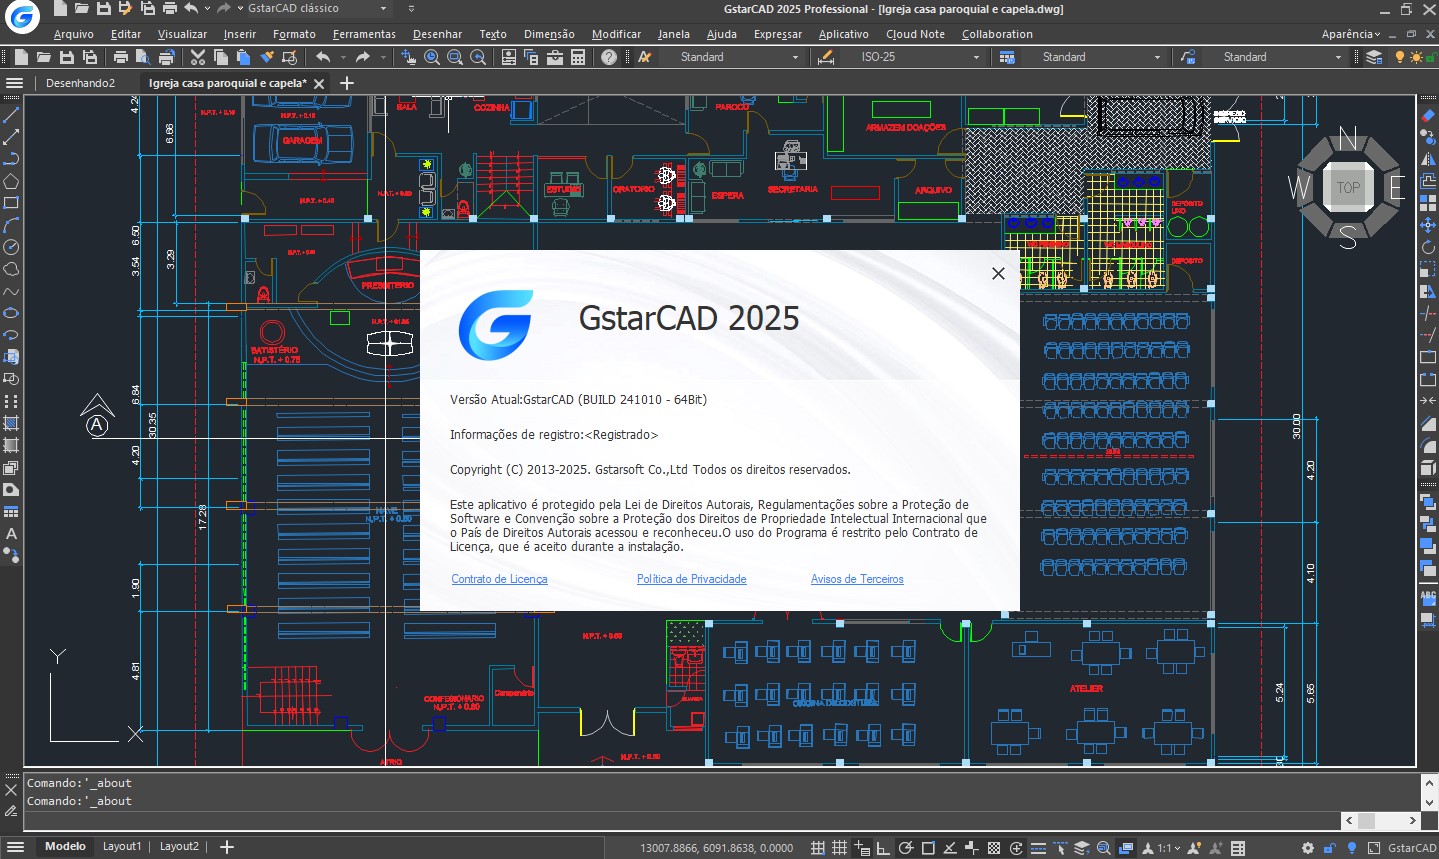Click Clean Screen icon in status bar

tap(1374, 848)
